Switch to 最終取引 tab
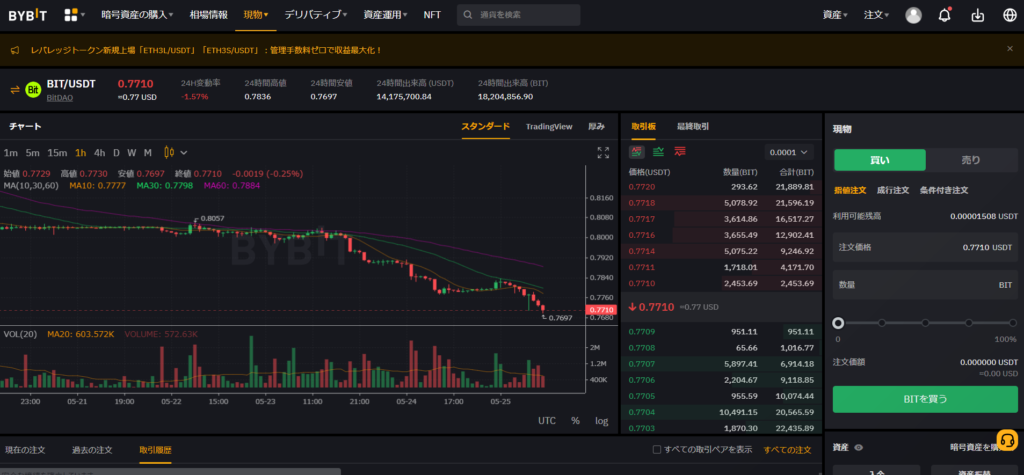This screenshot has height=475, width=1024. click(693, 126)
